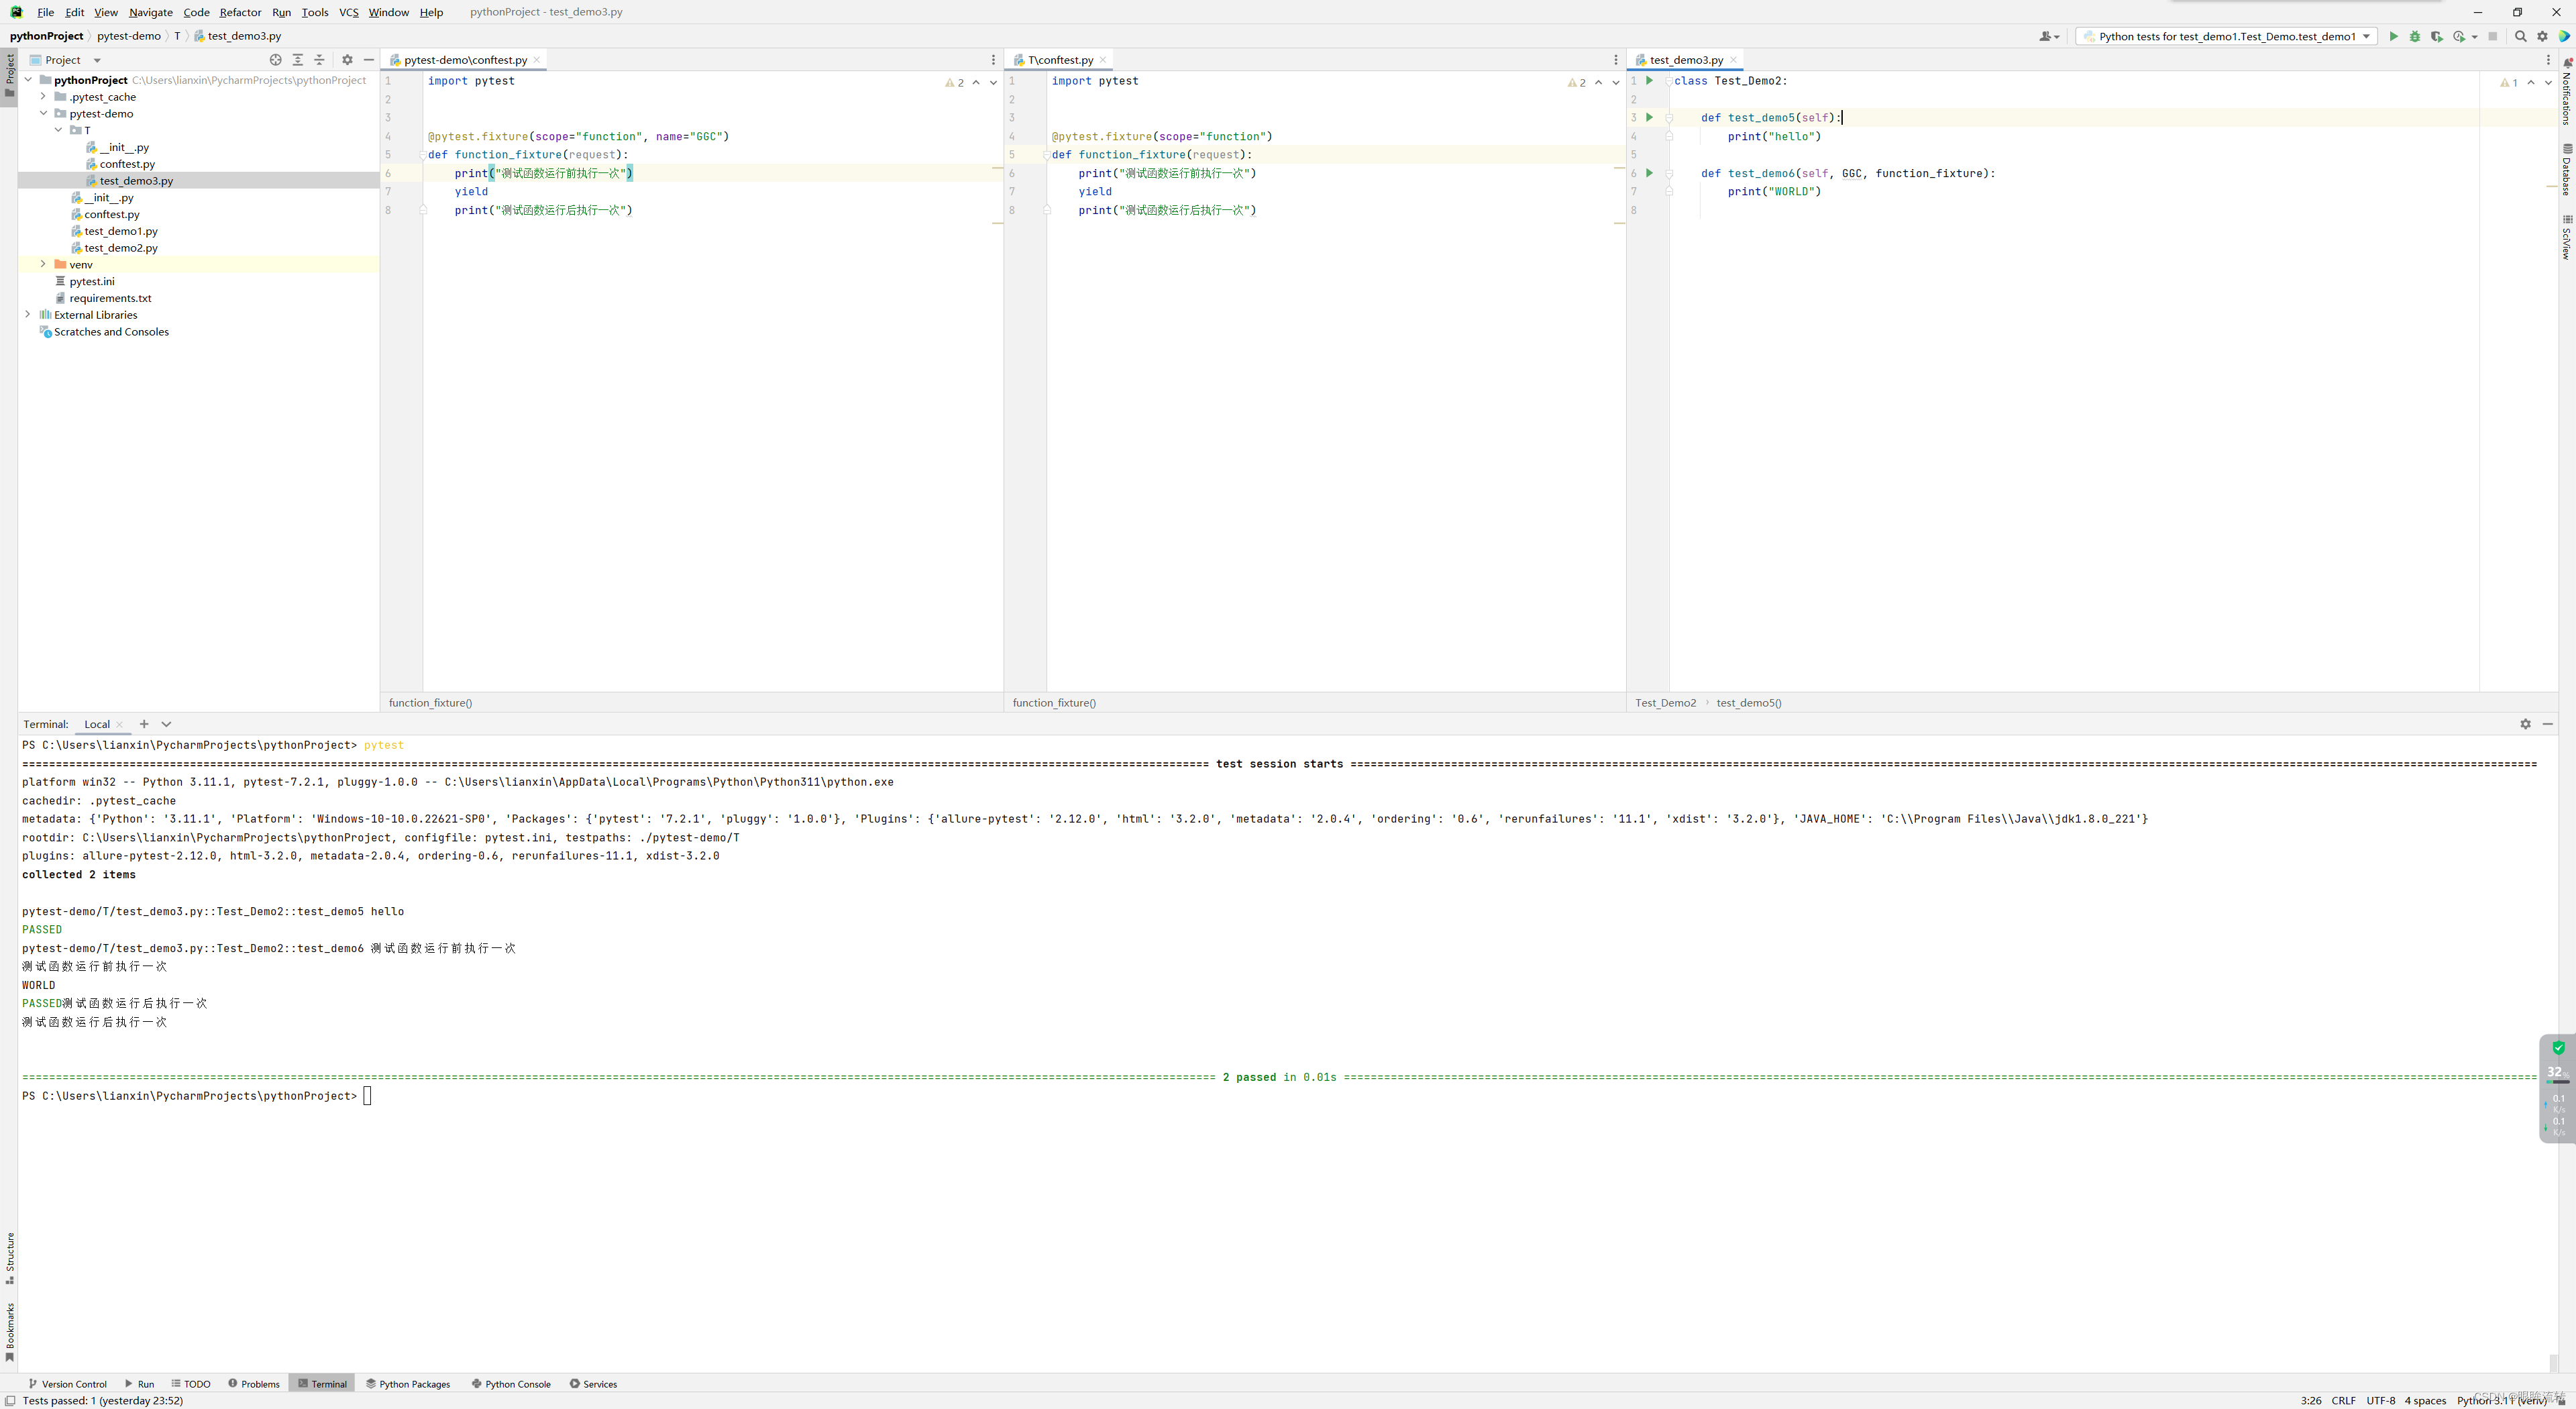This screenshot has width=2576, height=1409.
Task: Open the VCS menu
Action: coord(348,12)
